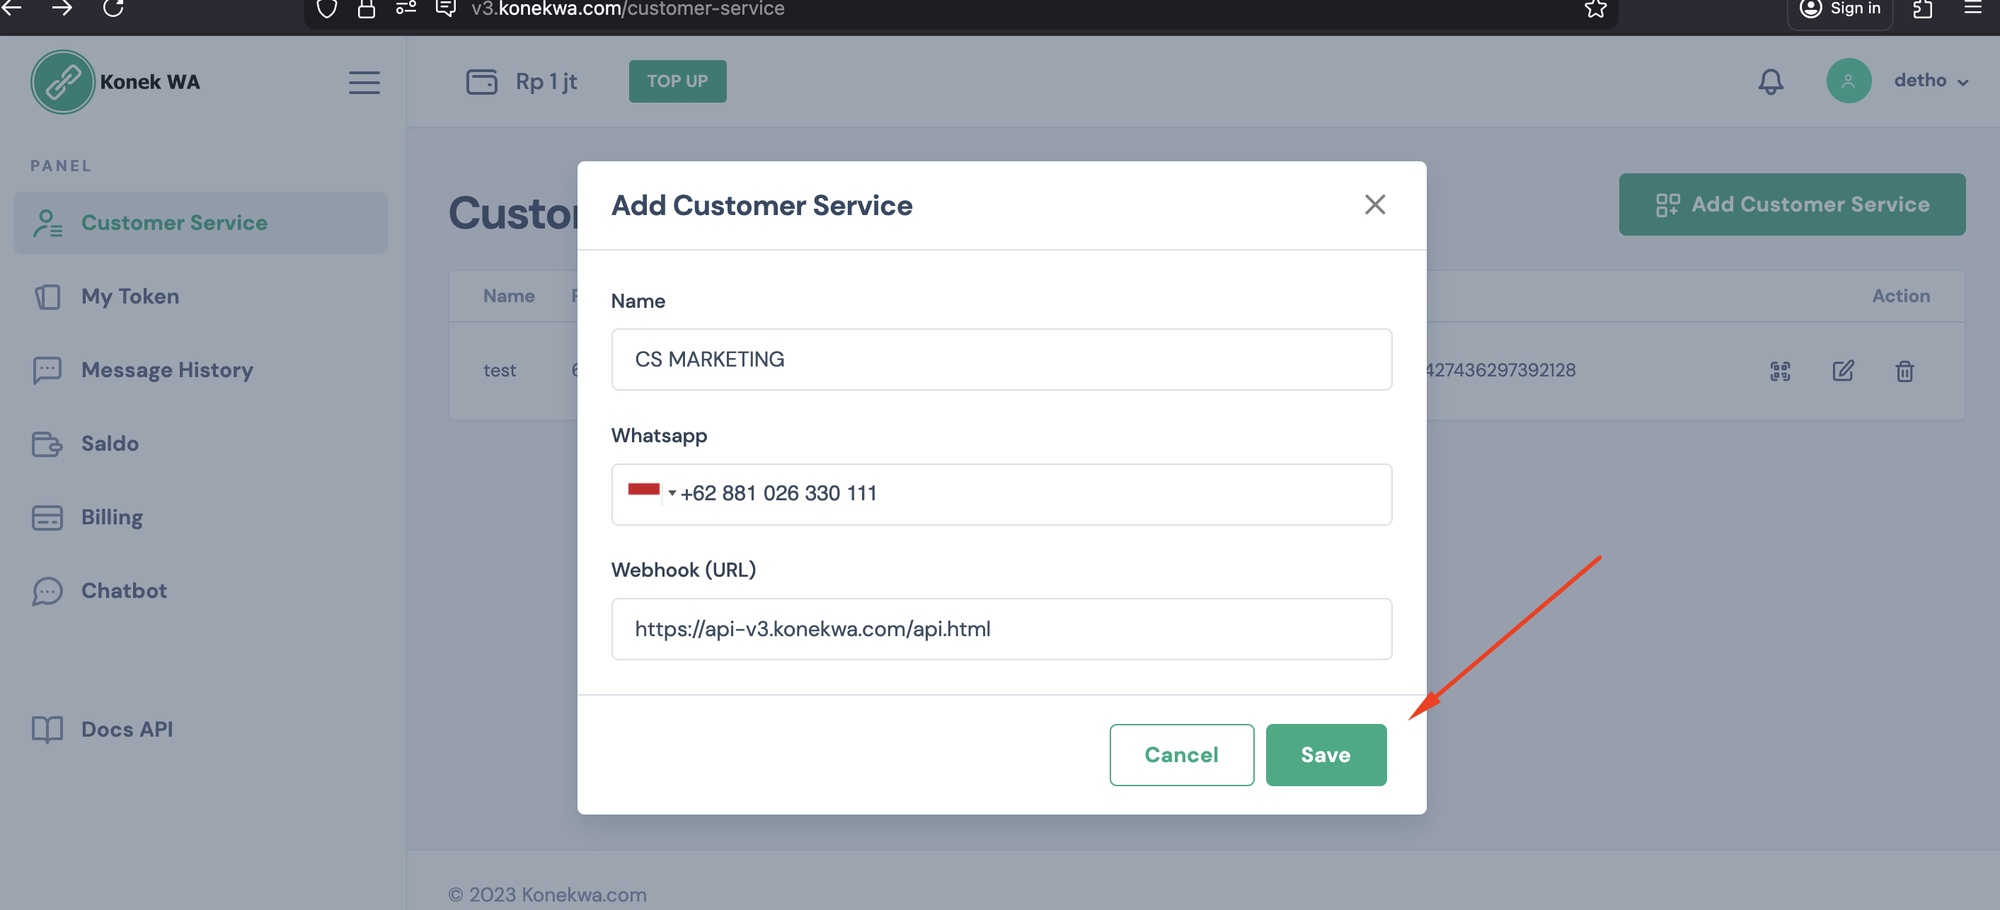Delete test row with trash icon
Viewport: 2000px width, 910px height.
coord(1904,371)
